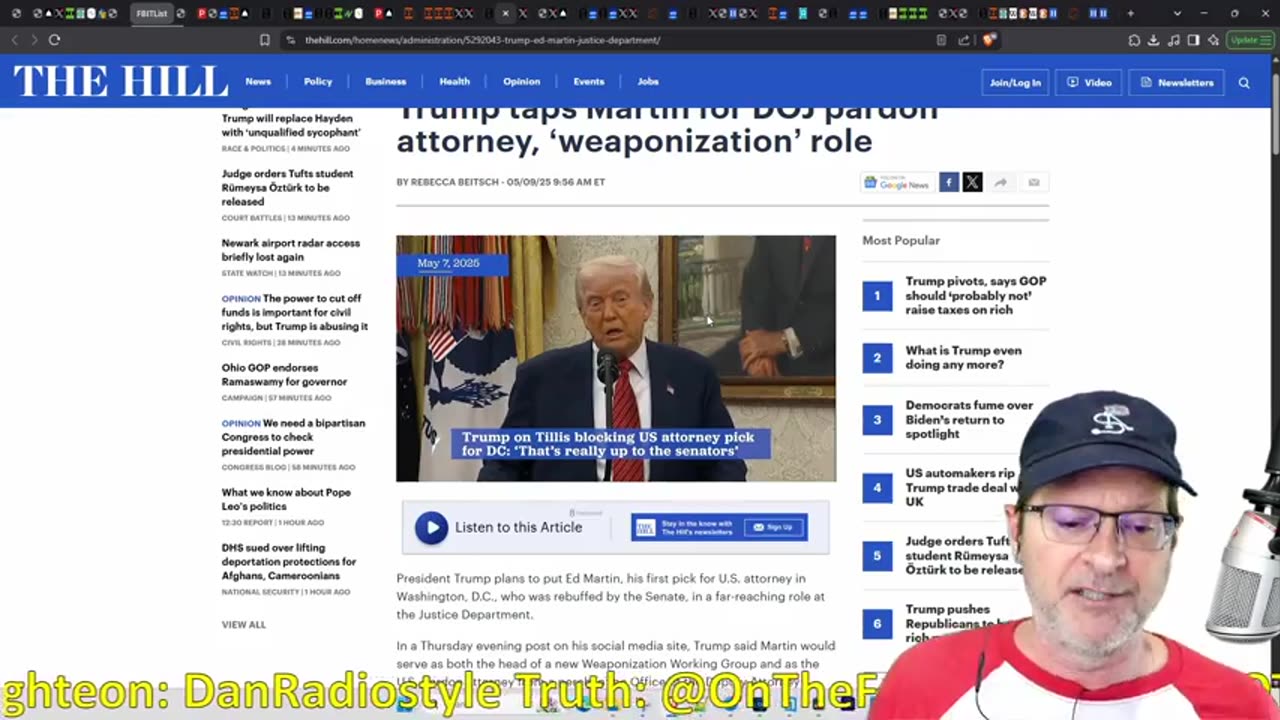Screen dimensions: 1280x720
Task: Share article on X
Action: coord(972,182)
